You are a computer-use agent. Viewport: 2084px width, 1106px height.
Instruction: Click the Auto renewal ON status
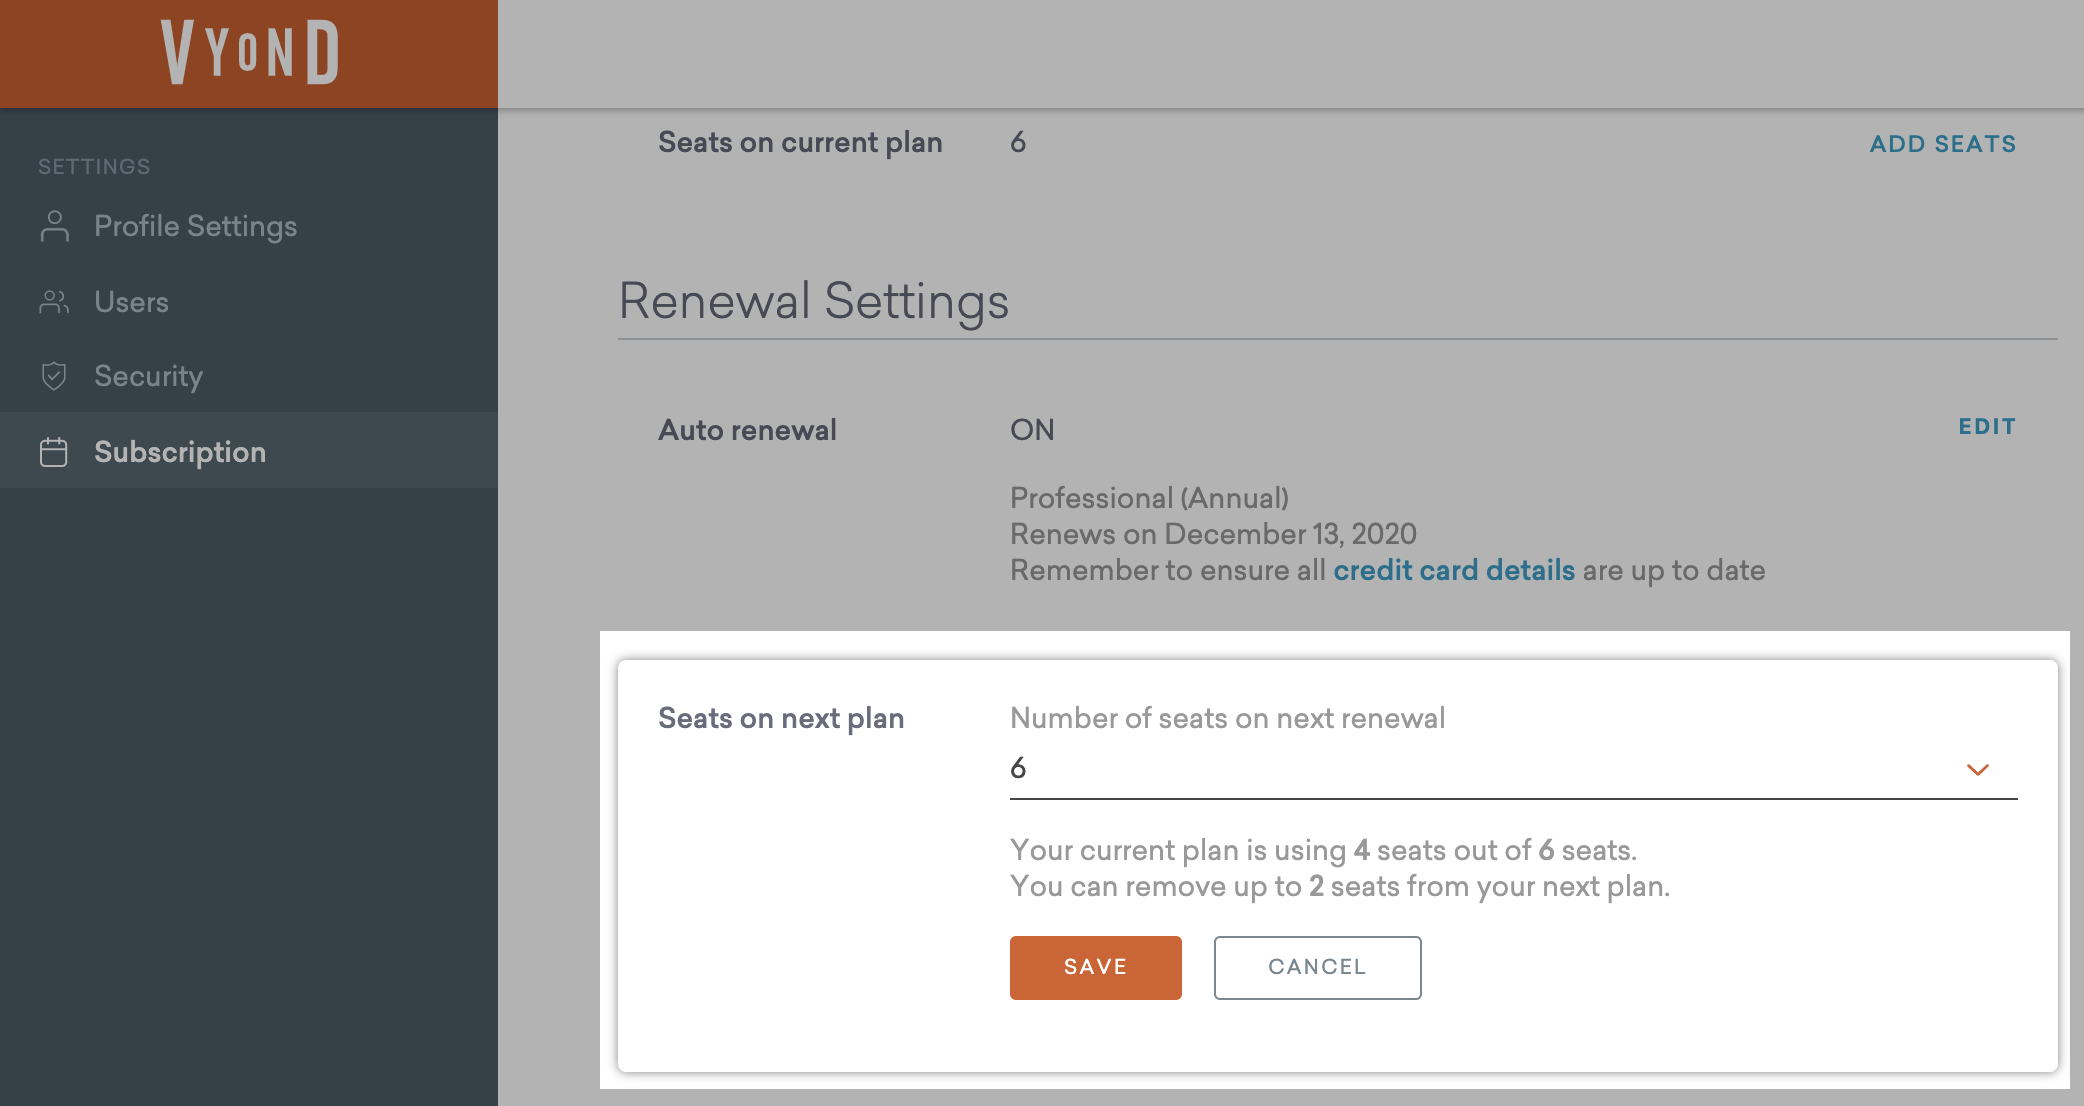click(x=1032, y=430)
